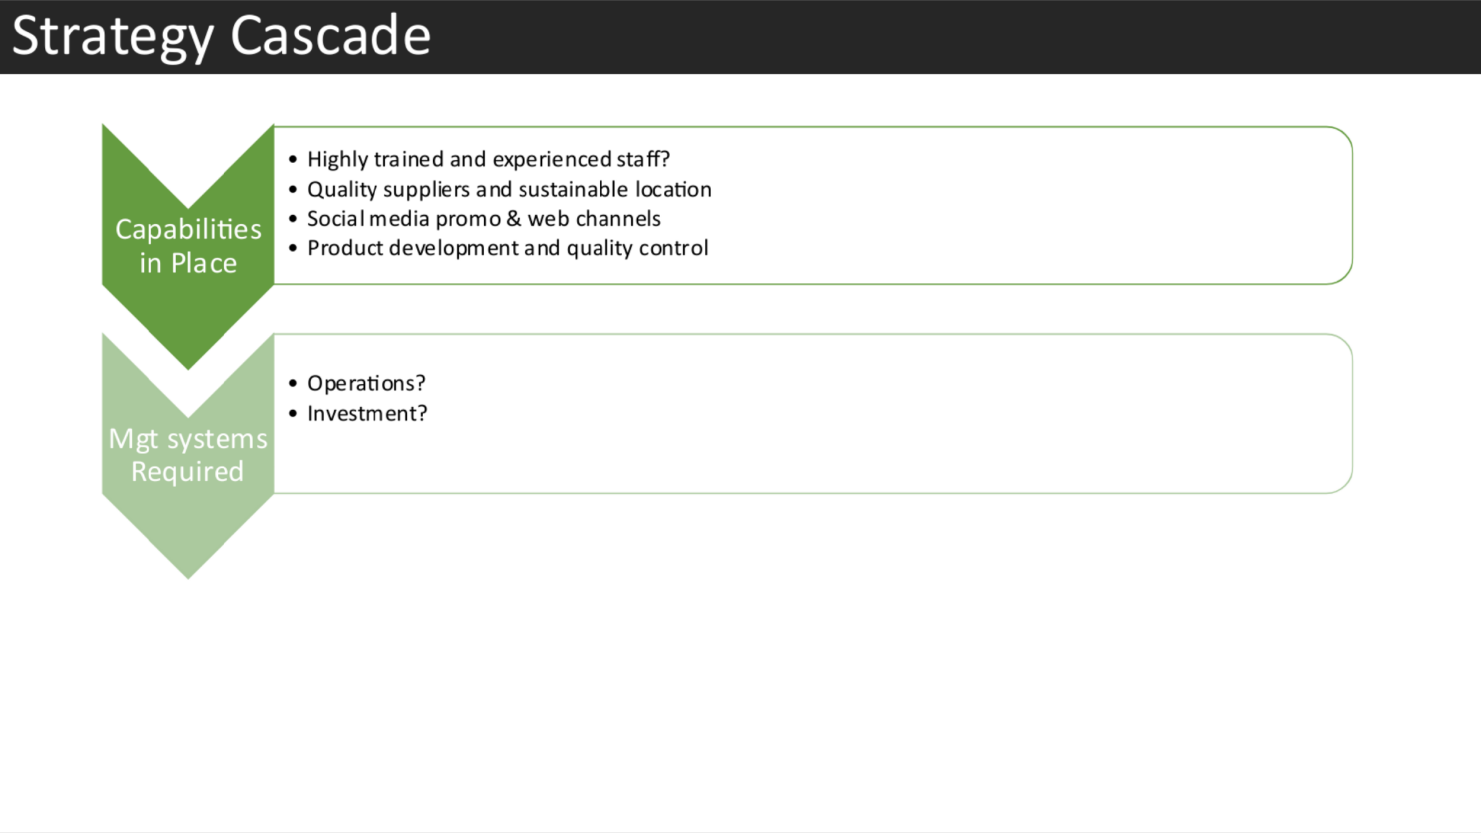
Task: Click the Operations? bullet text
Action: tap(366, 384)
